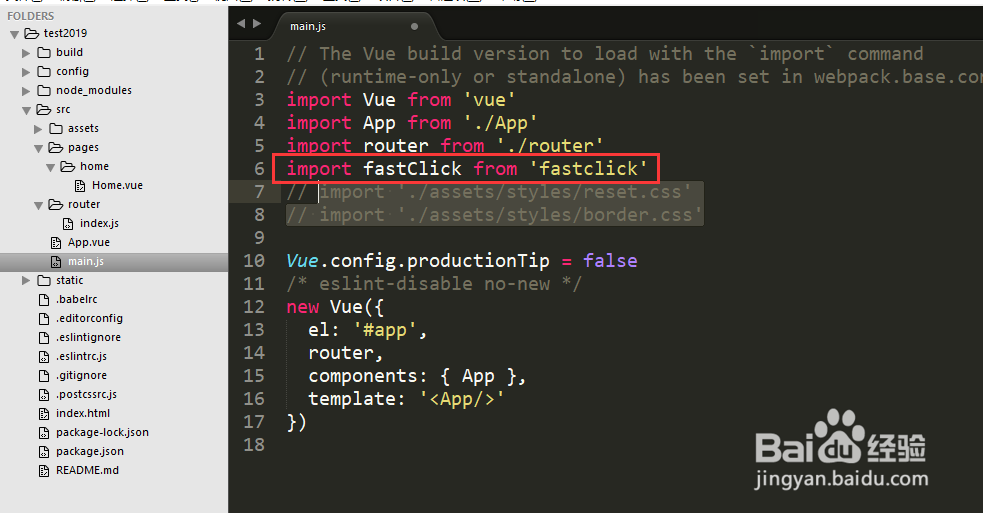Click the node_modules folder icon
This screenshot has width=983, height=513.
tap(44, 90)
